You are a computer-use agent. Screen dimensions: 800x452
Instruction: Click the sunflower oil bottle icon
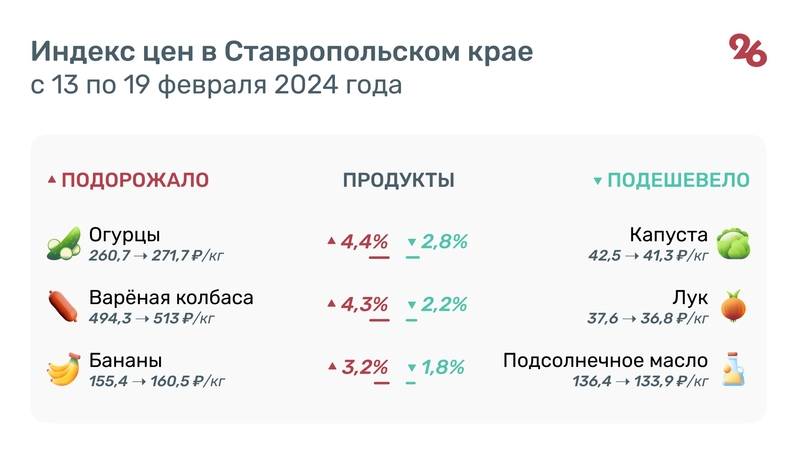coord(733,369)
